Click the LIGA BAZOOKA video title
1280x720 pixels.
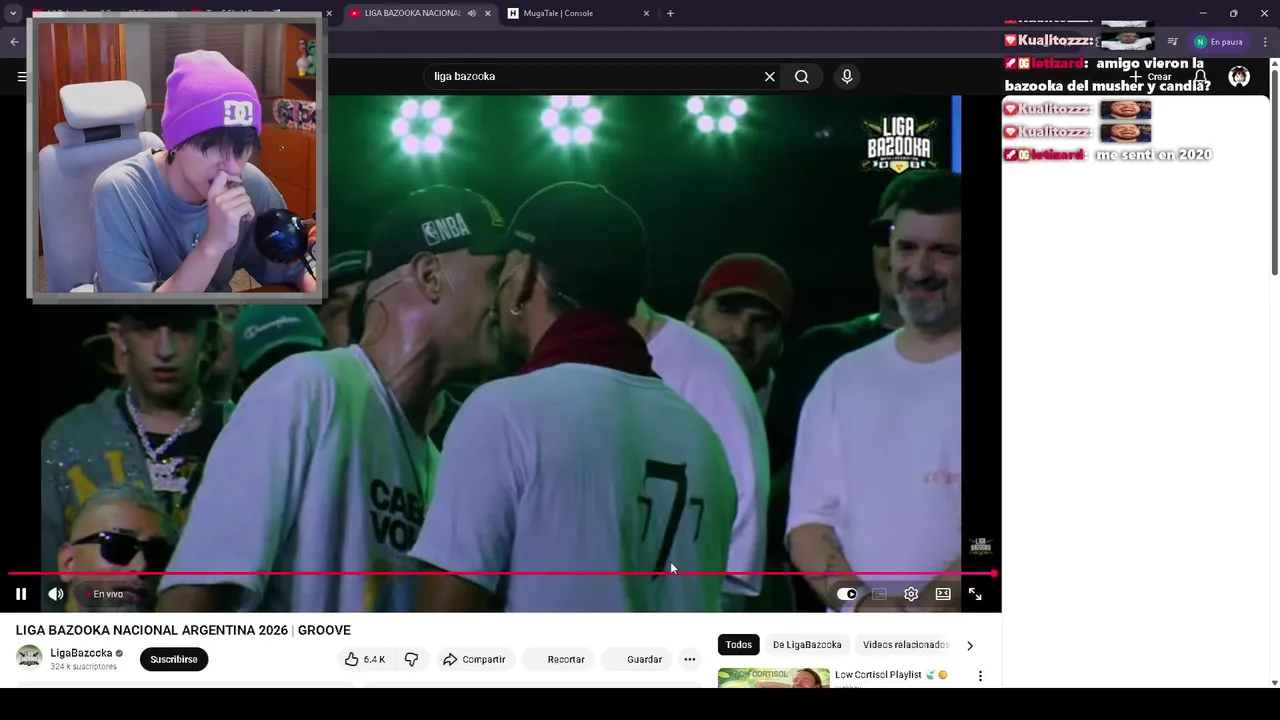[x=183, y=630]
